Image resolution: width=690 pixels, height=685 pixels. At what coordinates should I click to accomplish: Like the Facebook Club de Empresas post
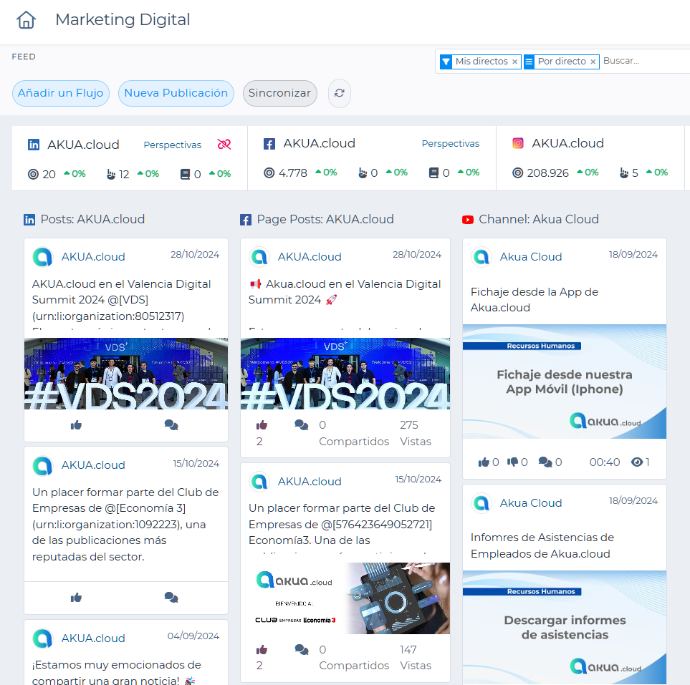pos(262,649)
